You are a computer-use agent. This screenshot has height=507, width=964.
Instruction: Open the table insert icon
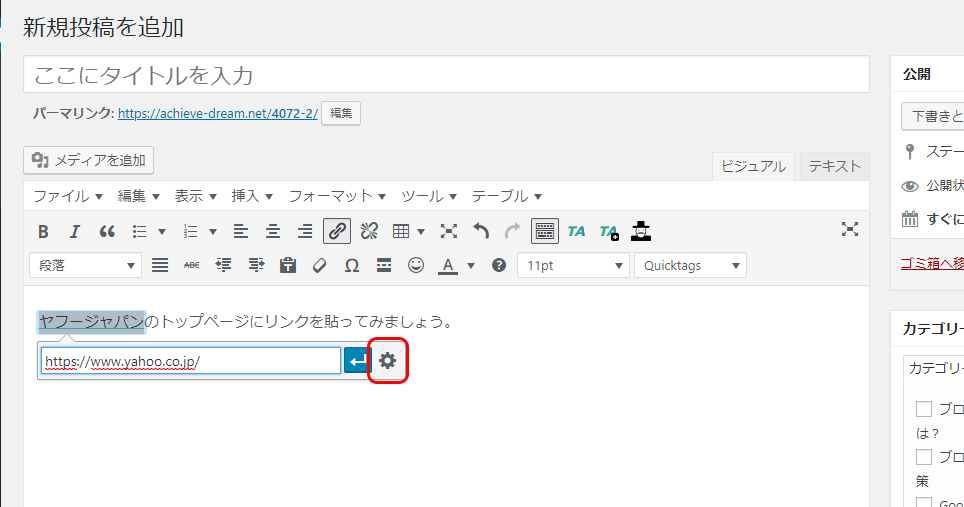pos(401,232)
